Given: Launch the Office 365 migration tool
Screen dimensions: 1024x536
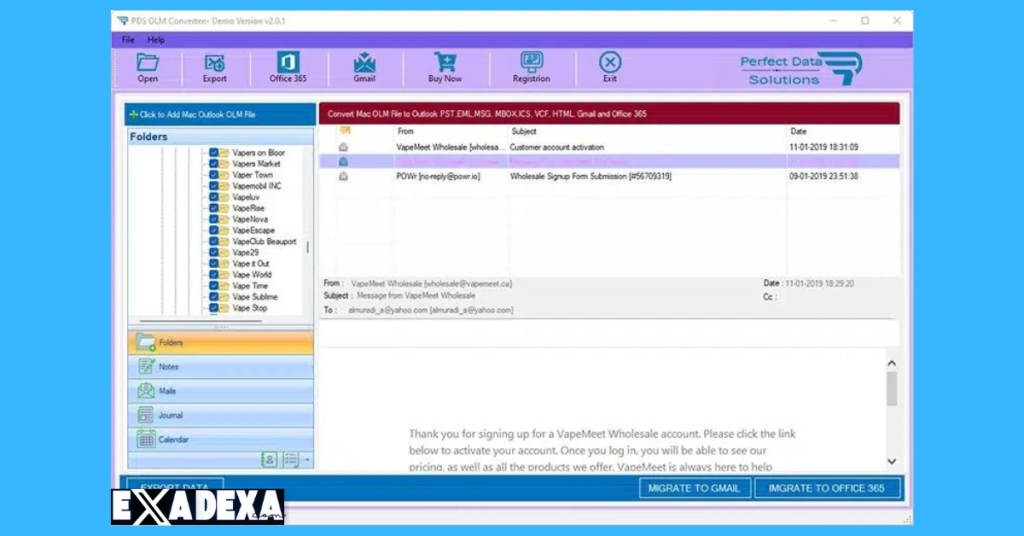Looking at the screenshot, I should [287, 68].
